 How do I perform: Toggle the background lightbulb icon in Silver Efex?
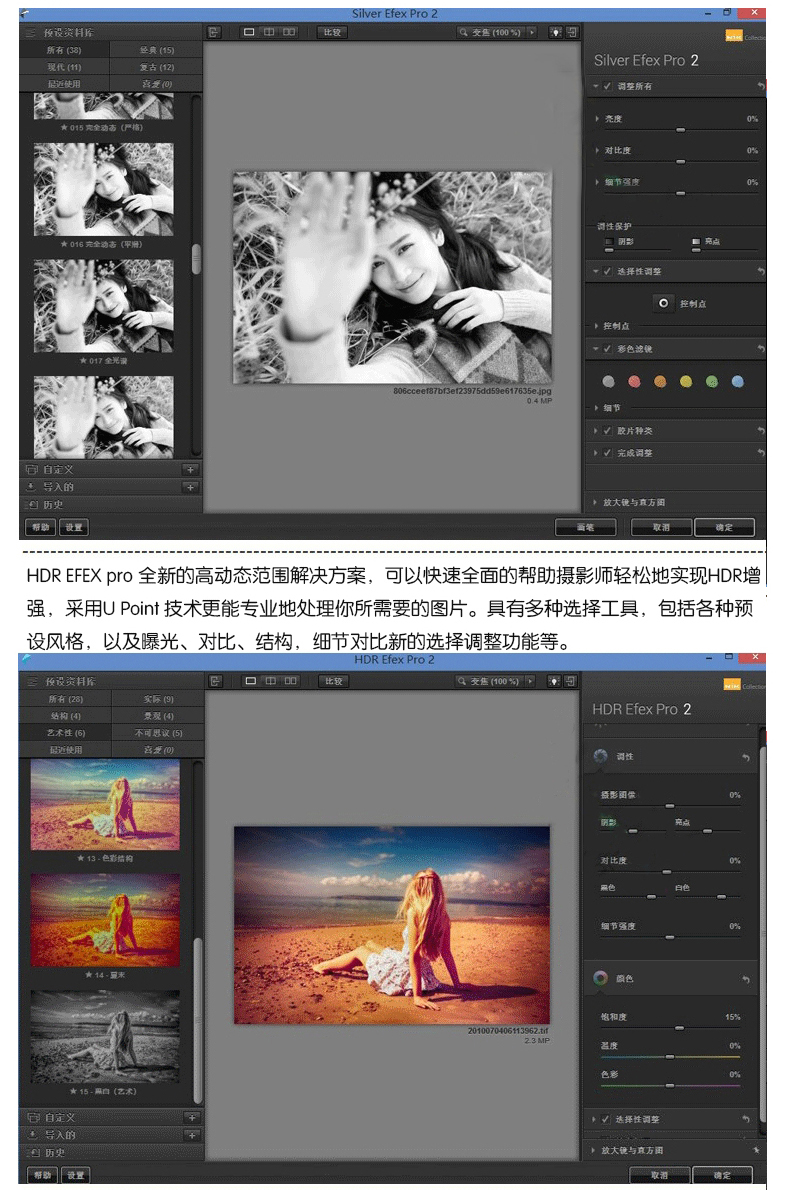(556, 33)
